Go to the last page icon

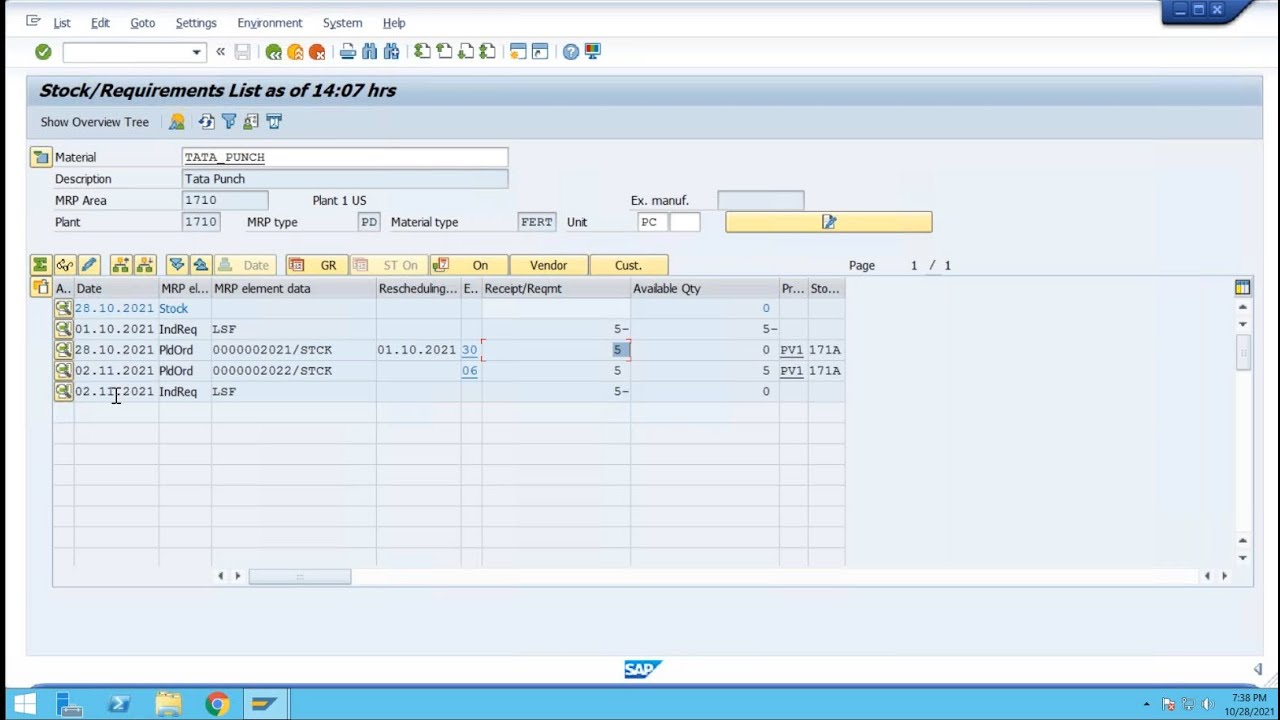pyautogui.click(x=488, y=52)
